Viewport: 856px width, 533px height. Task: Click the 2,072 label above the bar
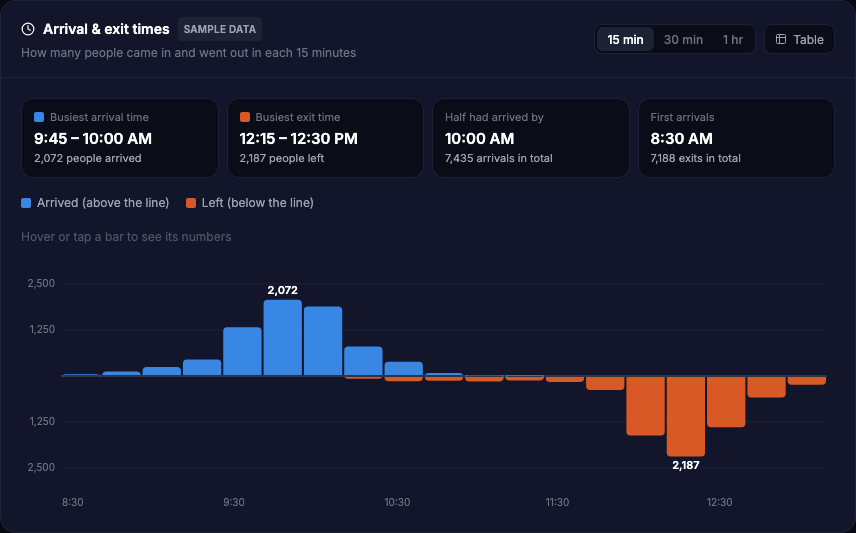282,291
